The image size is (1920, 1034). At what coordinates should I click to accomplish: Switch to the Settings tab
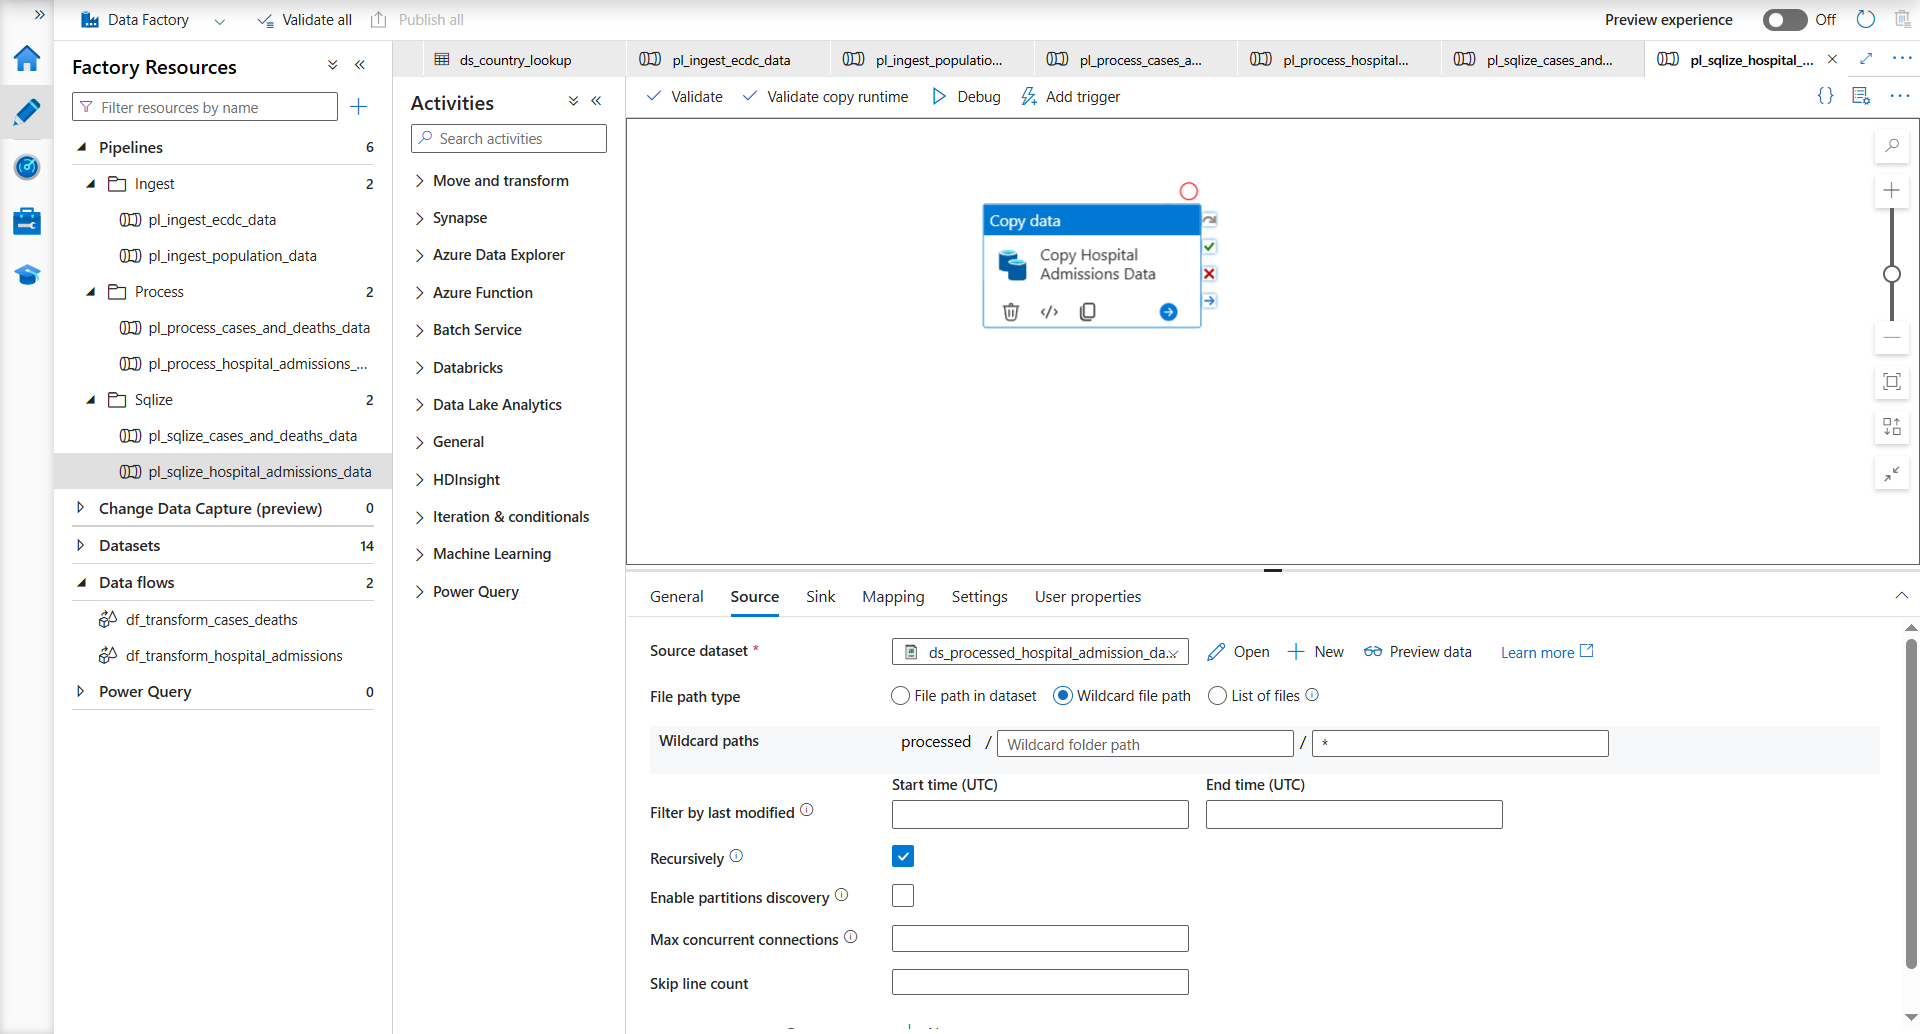pos(979,597)
